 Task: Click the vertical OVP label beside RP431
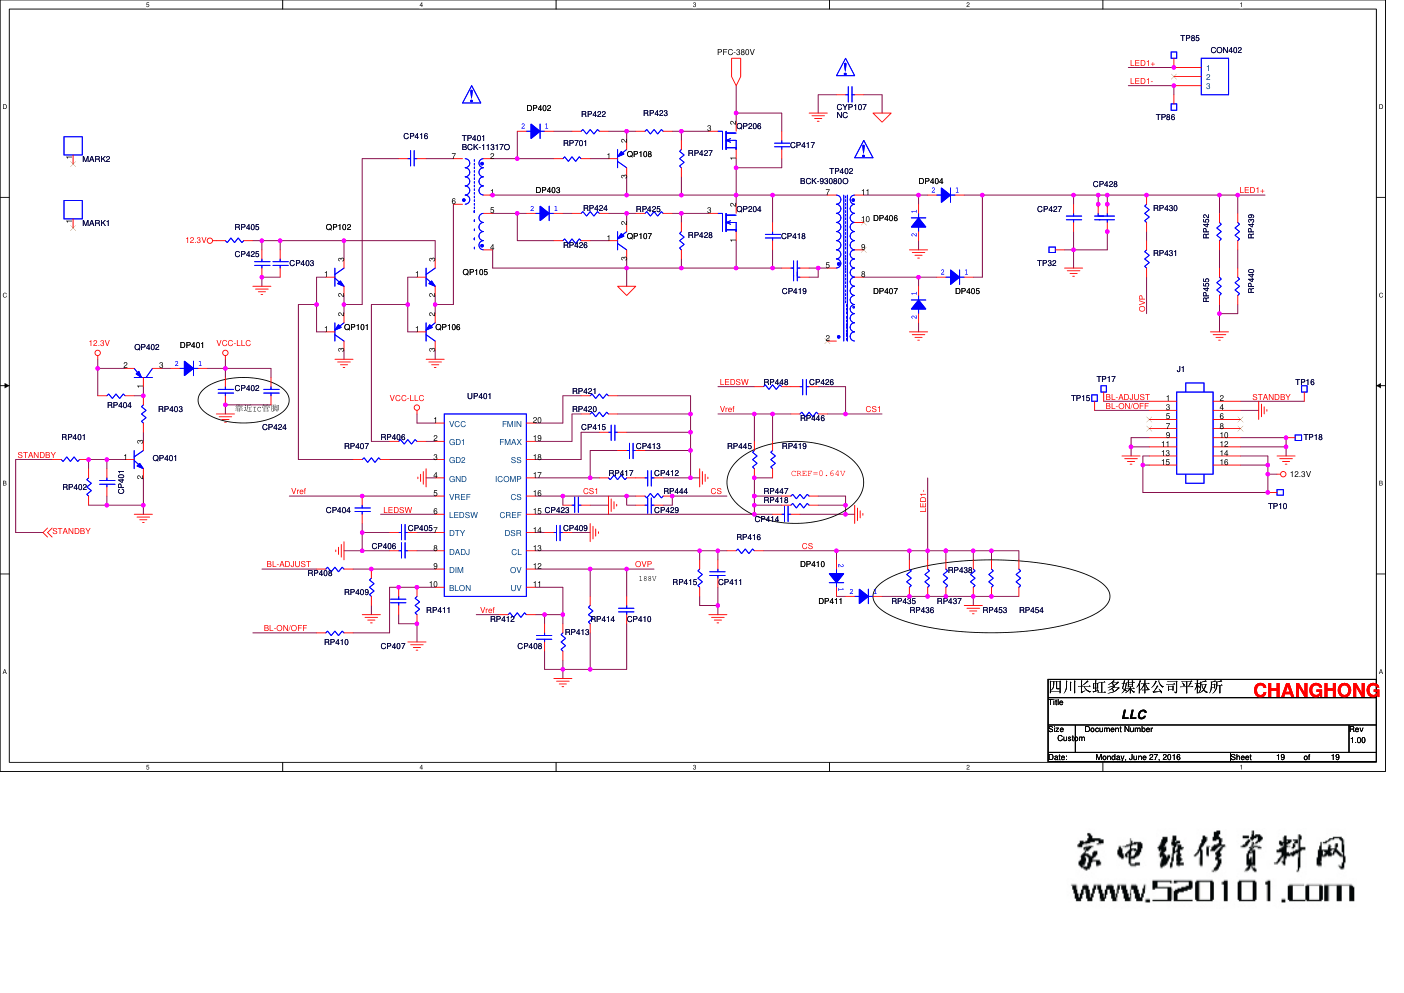[x=1142, y=303]
